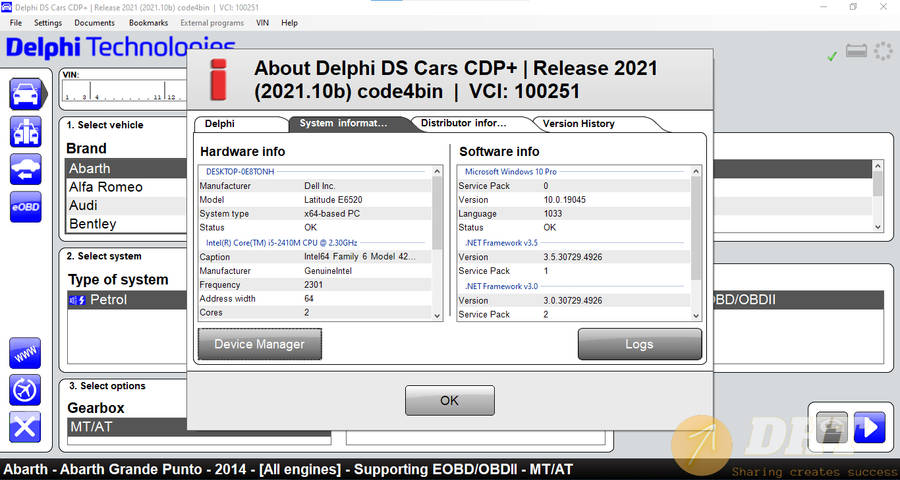Click the DESKTOP-0E8TONH hardware header
Viewport: 900px width, 480px height.
tap(240, 171)
